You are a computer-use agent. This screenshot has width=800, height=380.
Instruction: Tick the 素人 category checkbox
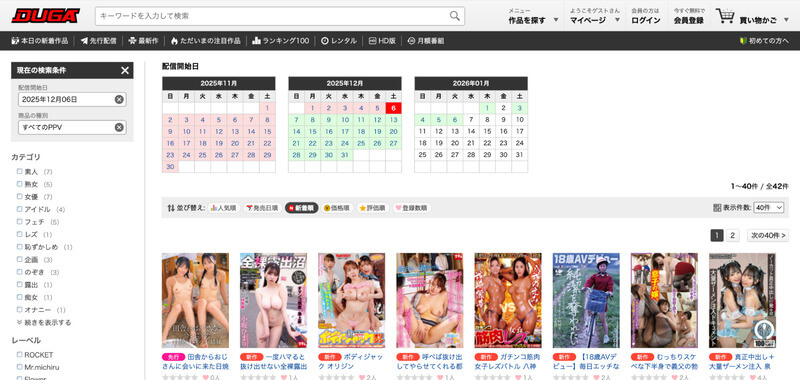(19, 172)
